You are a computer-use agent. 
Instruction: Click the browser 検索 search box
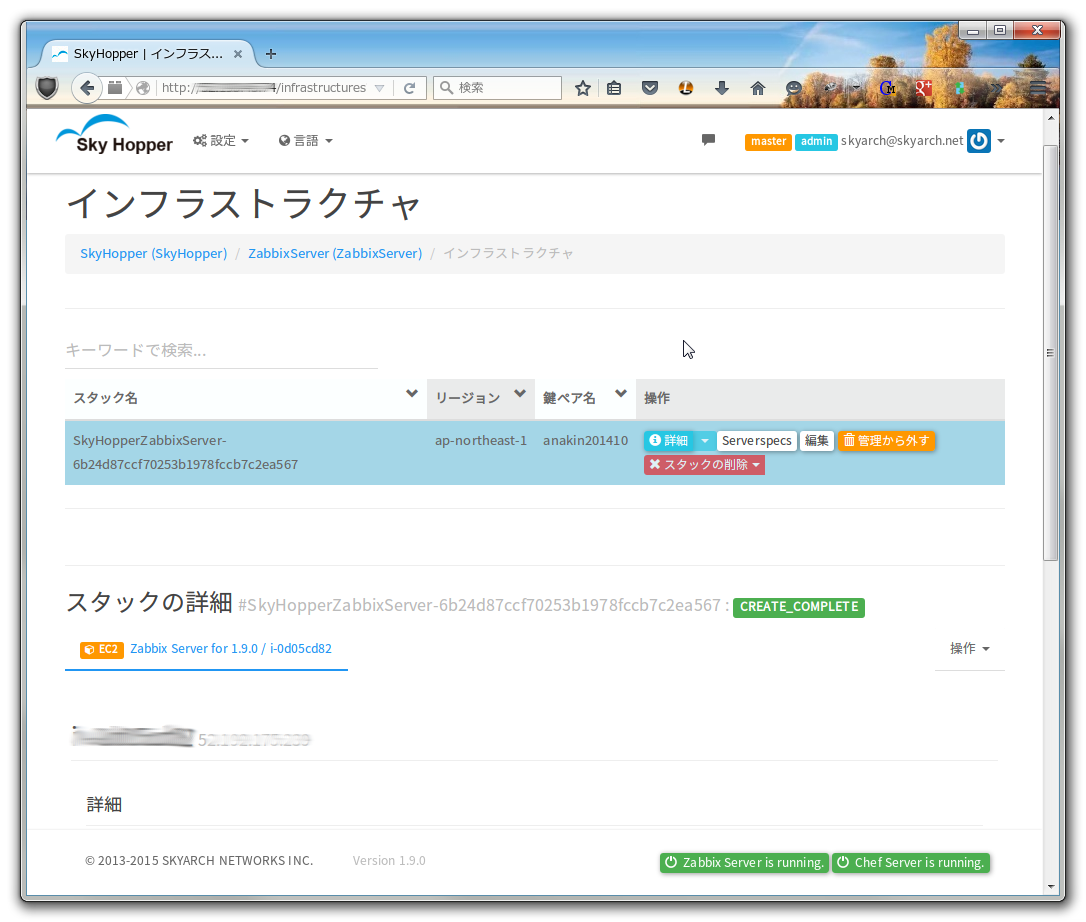coord(497,88)
